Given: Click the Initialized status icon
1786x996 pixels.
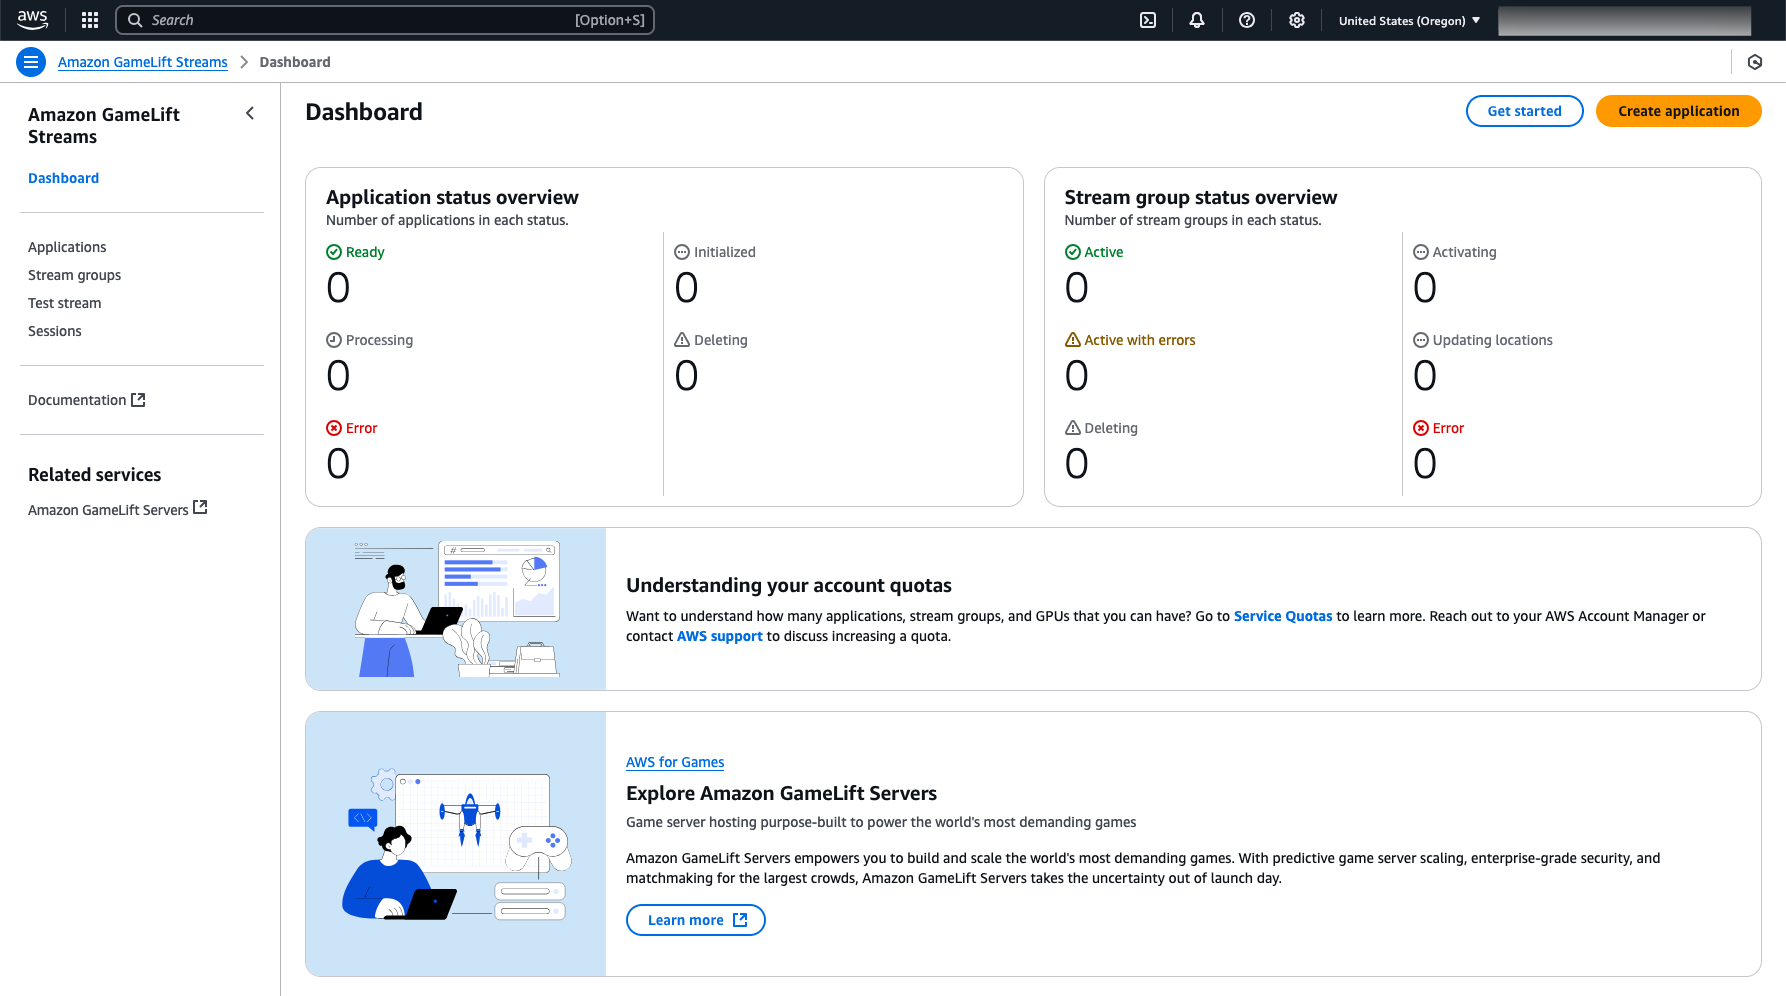Looking at the screenshot, I should point(682,252).
